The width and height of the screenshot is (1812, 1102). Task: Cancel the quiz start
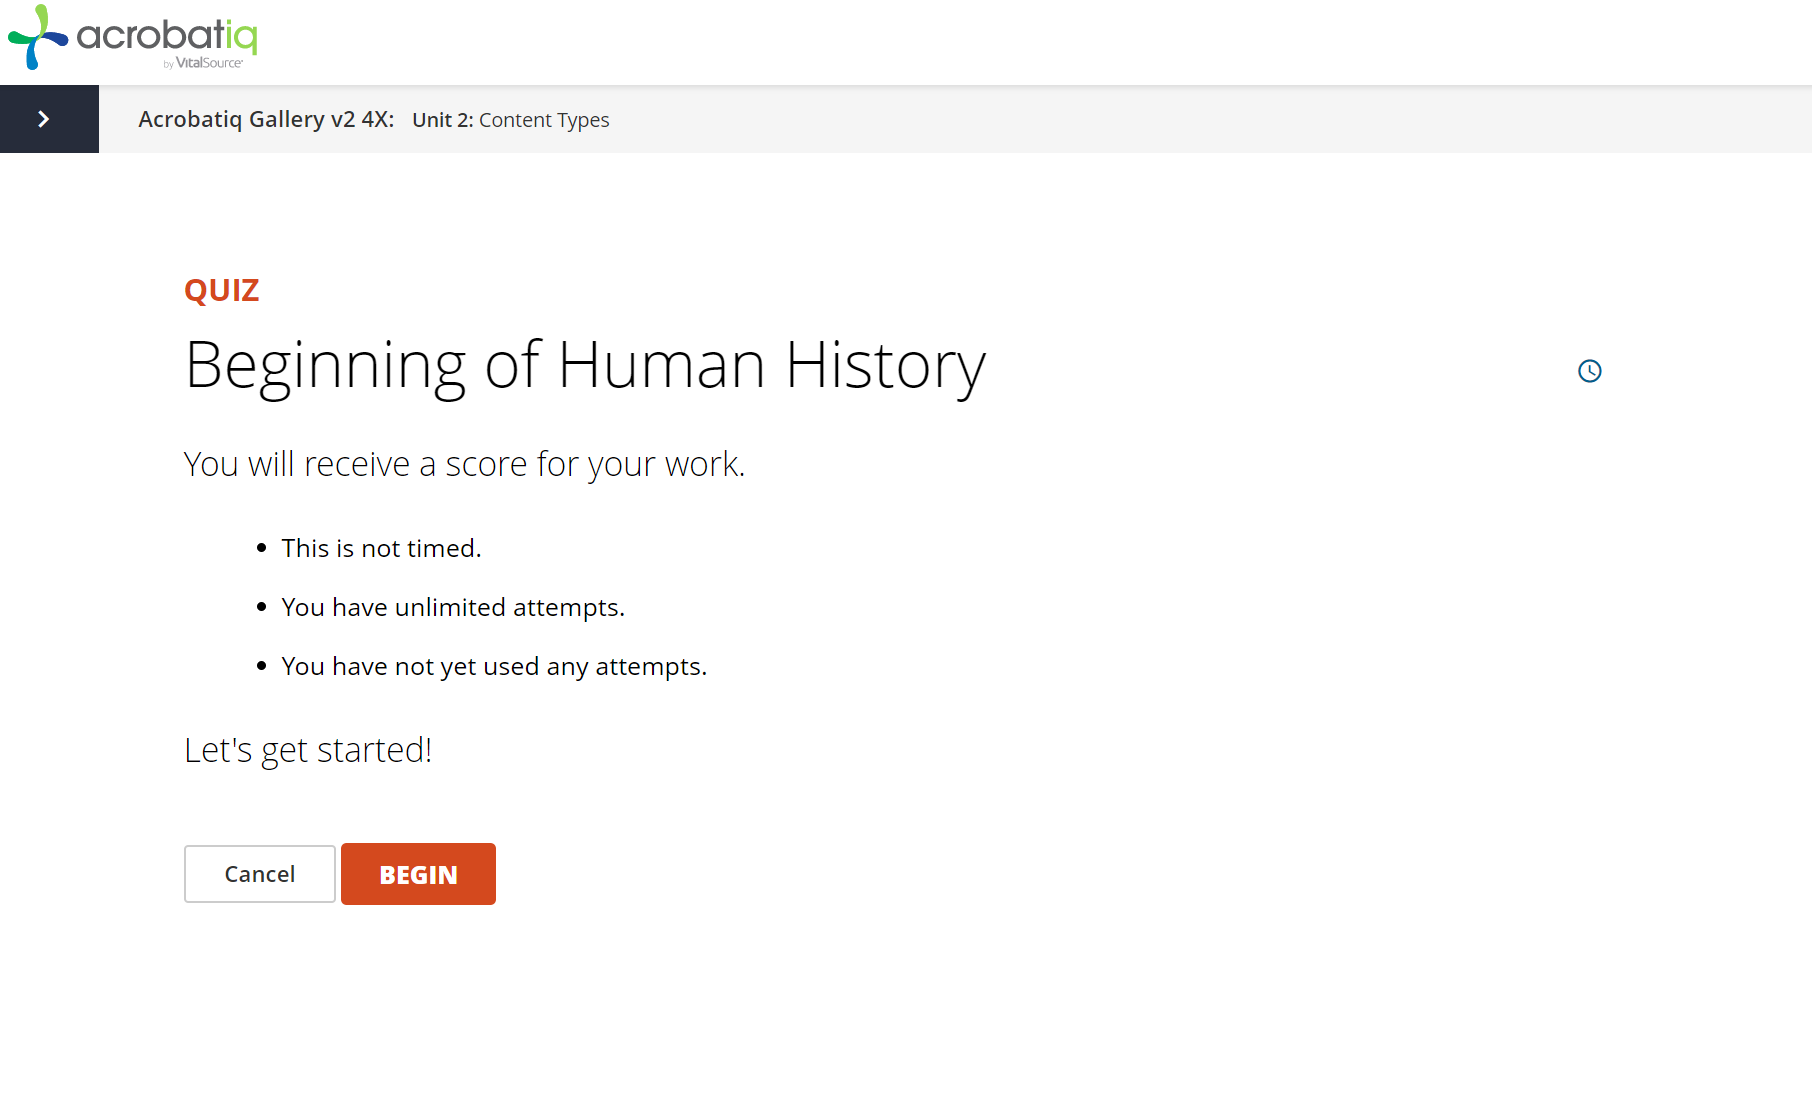point(259,874)
